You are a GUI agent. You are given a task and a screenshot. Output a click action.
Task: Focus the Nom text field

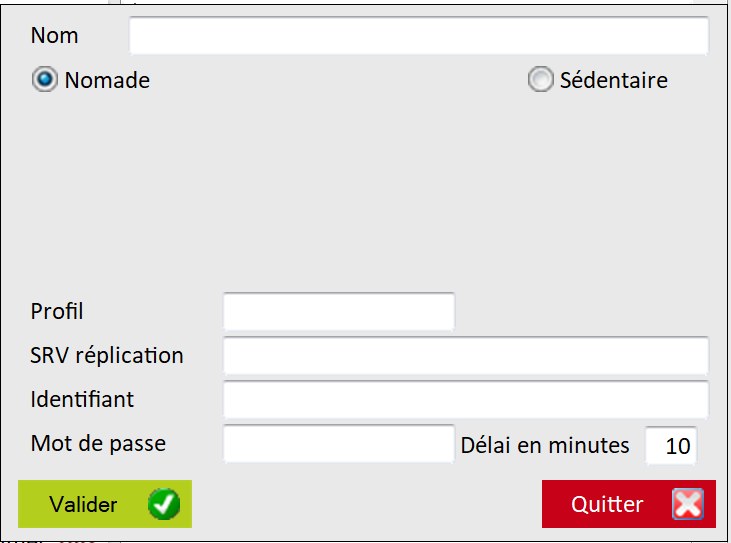pos(418,36)
